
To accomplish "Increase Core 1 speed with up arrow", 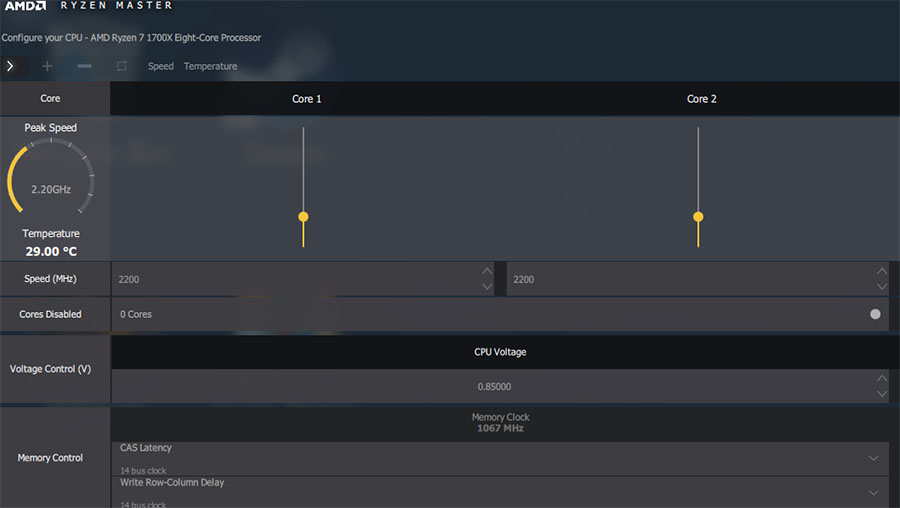I will (x=487, y=271).
